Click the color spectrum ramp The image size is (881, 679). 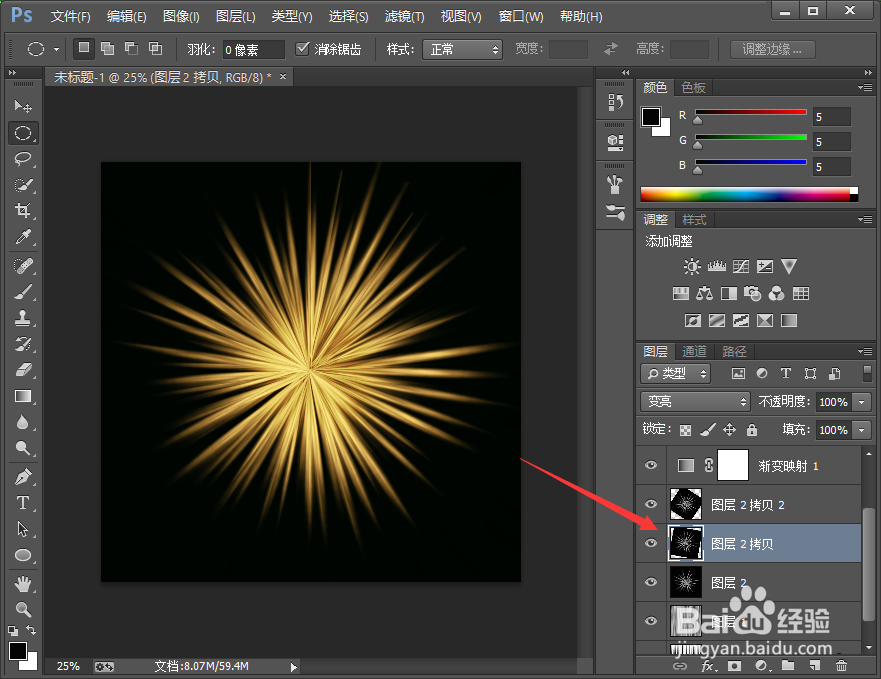tap(749, 194)
